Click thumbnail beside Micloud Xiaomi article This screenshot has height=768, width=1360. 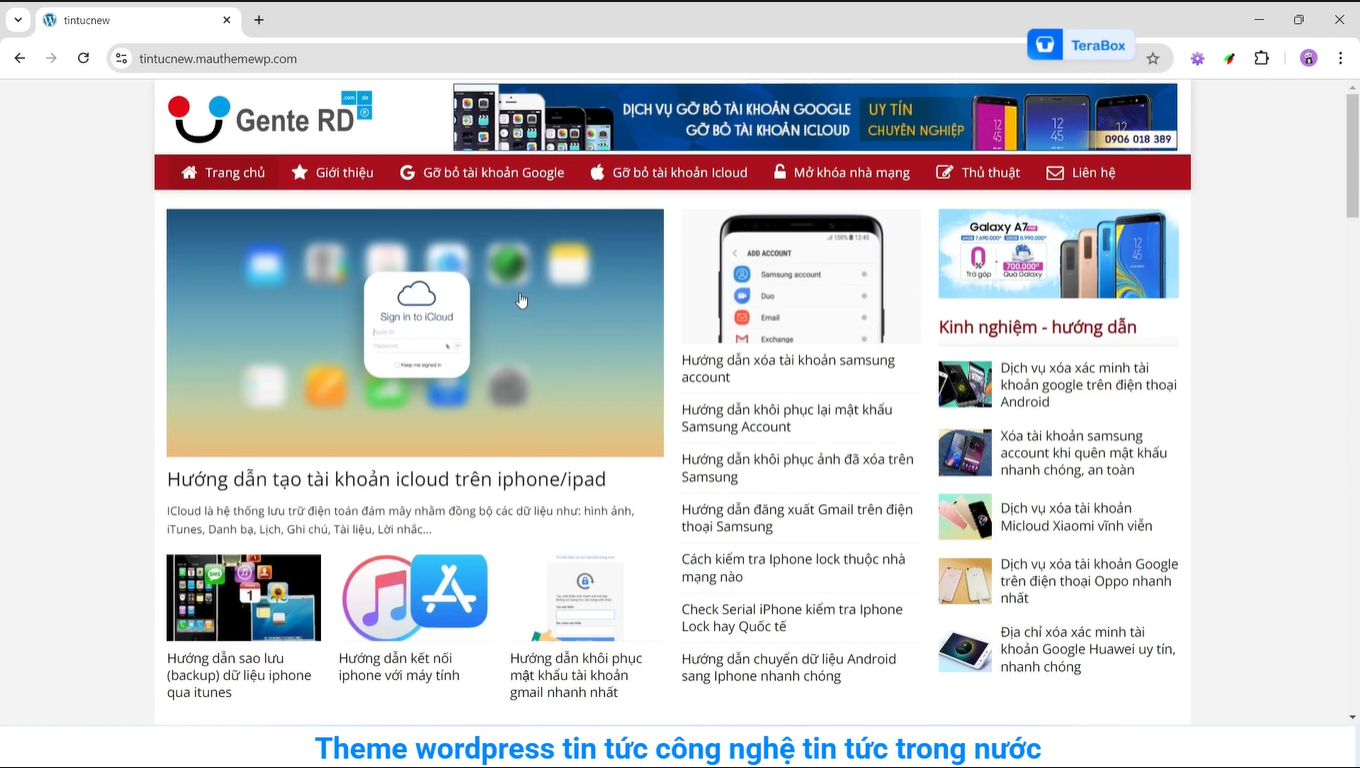(x=965, y=517)
